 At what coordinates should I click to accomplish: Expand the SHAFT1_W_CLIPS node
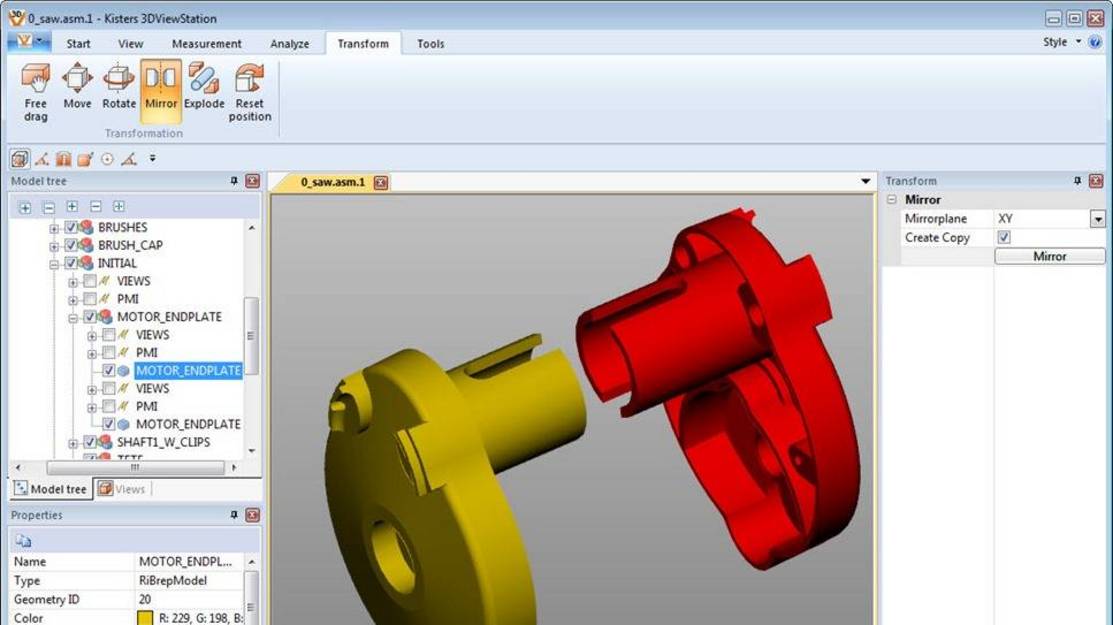pos(73,443)
